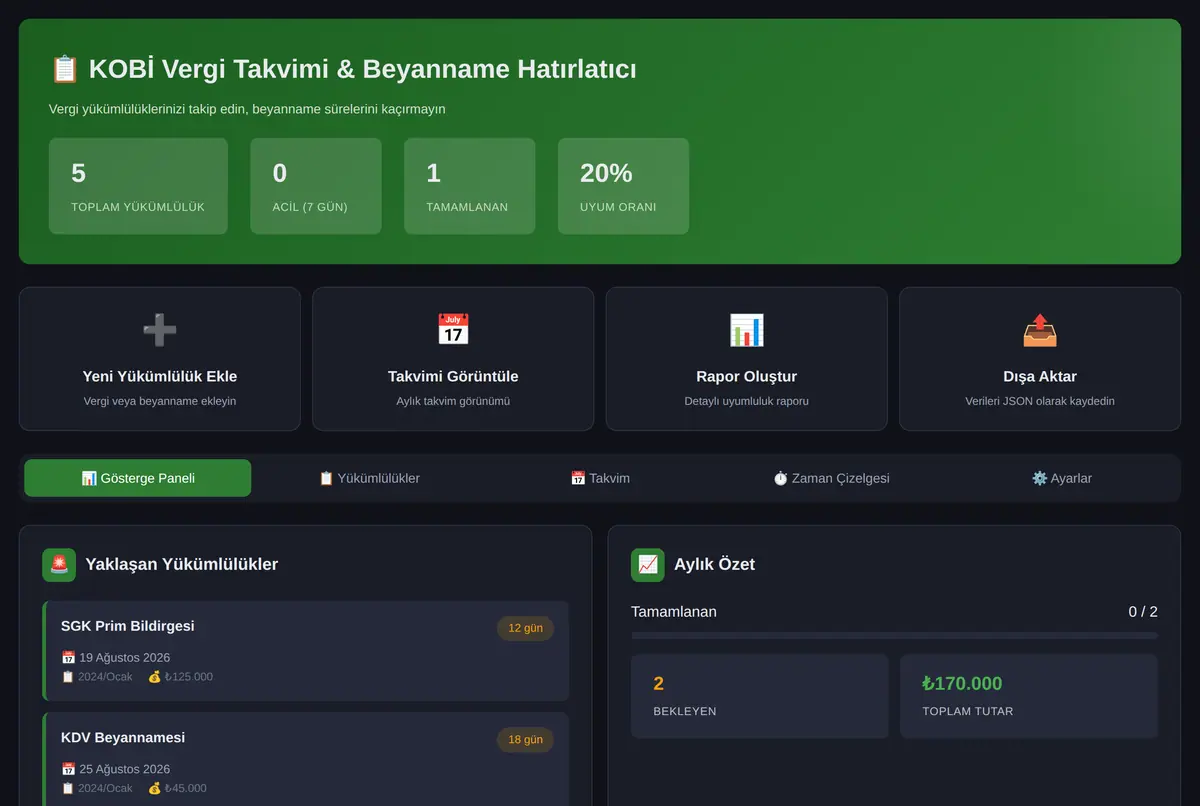
Task: Click the text 'Vergi veya beyanname ekleyin'
Action: point(160,401)
